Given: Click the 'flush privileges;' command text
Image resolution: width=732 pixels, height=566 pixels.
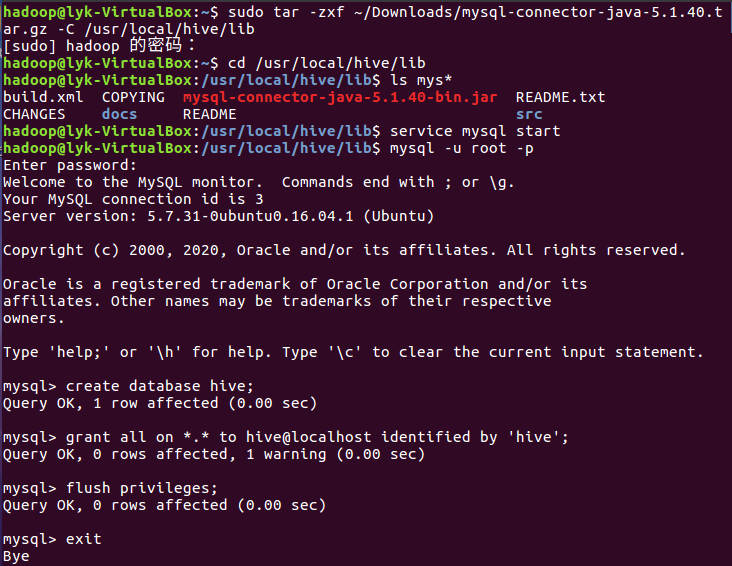Looking at the screenshot, I should pos(142,488).
